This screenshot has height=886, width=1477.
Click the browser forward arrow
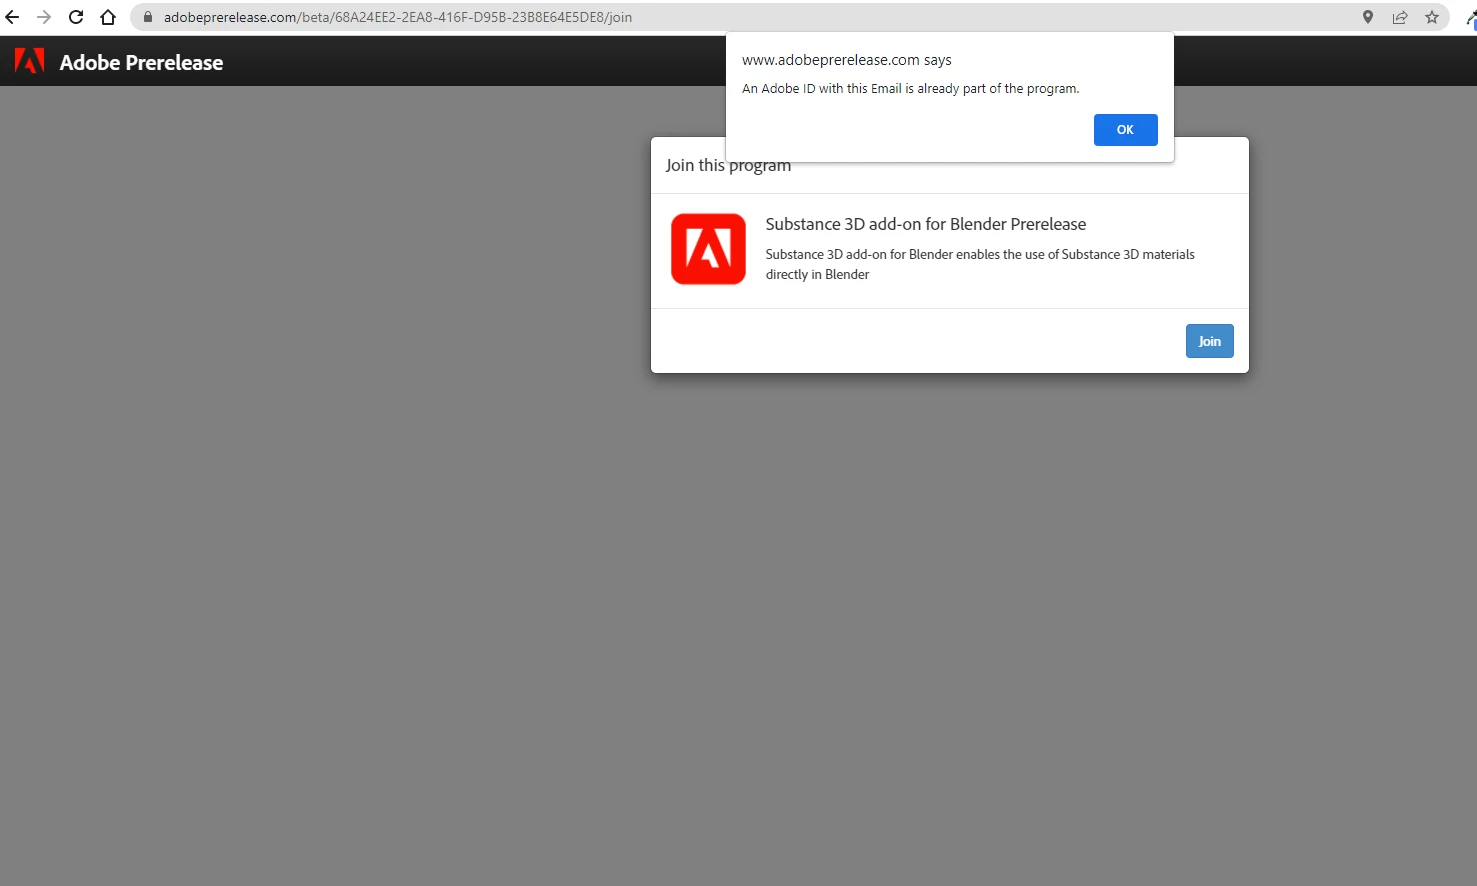pos(44,17)
